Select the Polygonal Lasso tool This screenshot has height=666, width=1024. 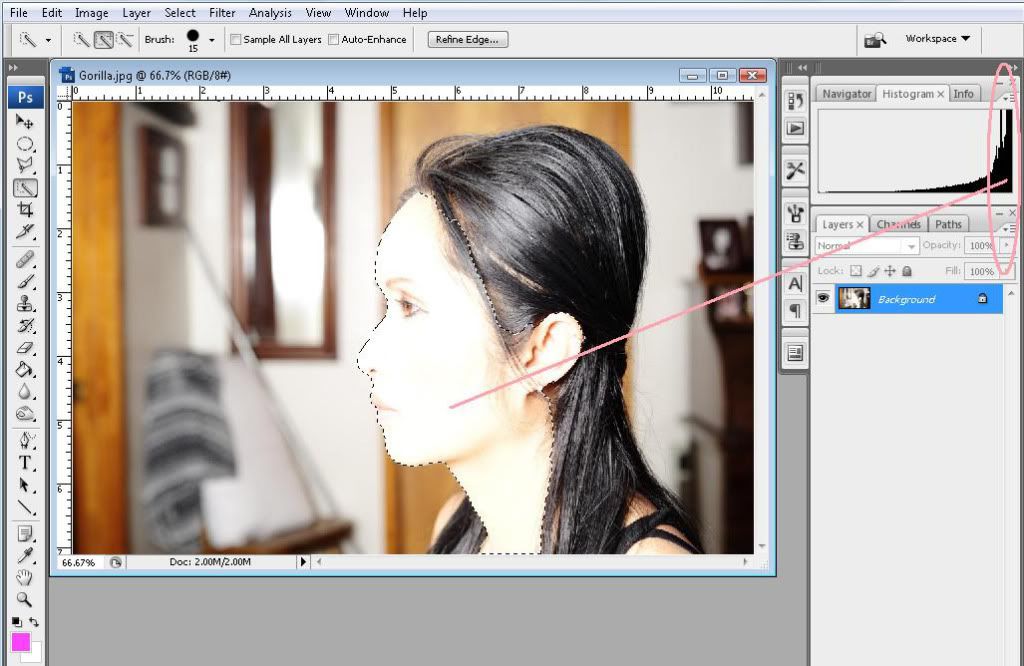coord(25,166)
